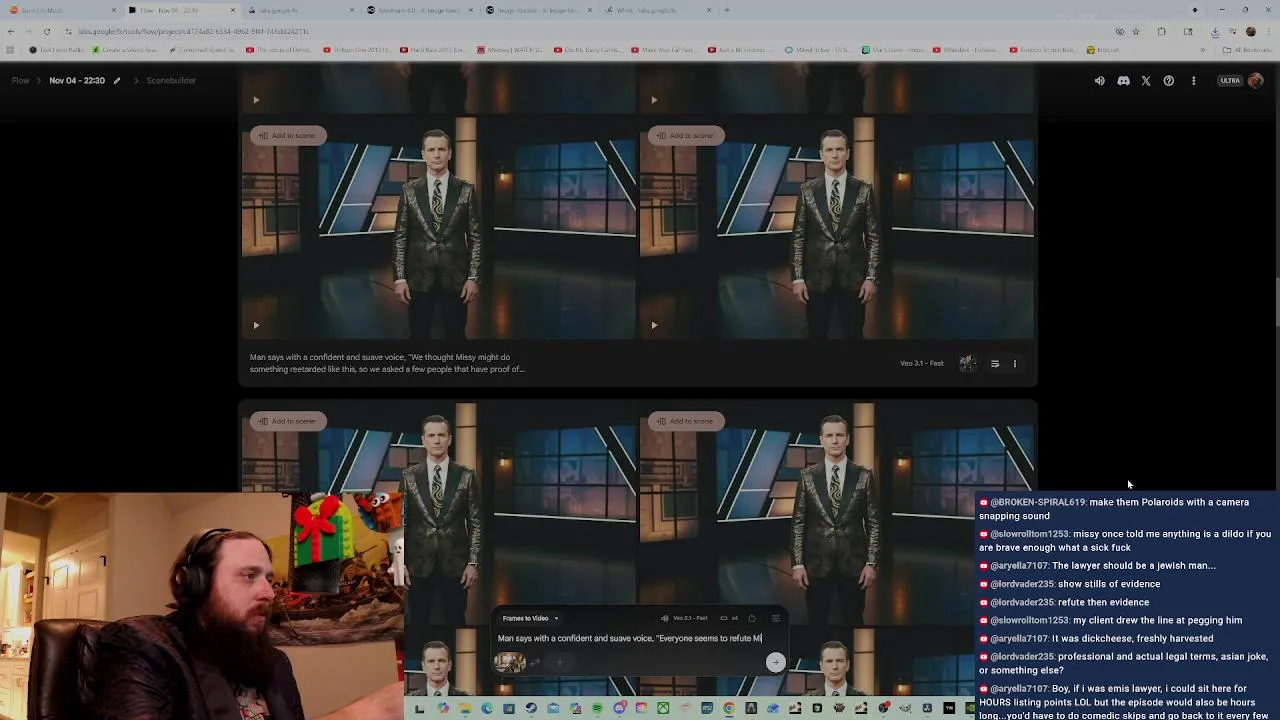Viewport: 1280px width, 720px height.
Task: Open the three-dot menu for the 'We thought Missy' generation
Action: 1015,364
